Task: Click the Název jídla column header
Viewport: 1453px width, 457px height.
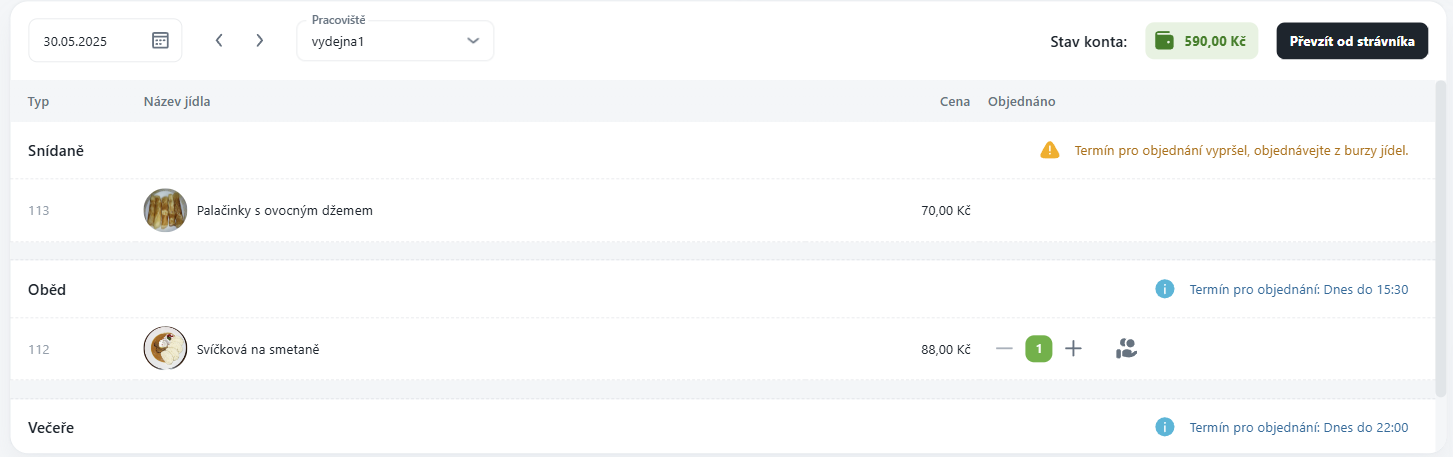Action: [177, 101]
